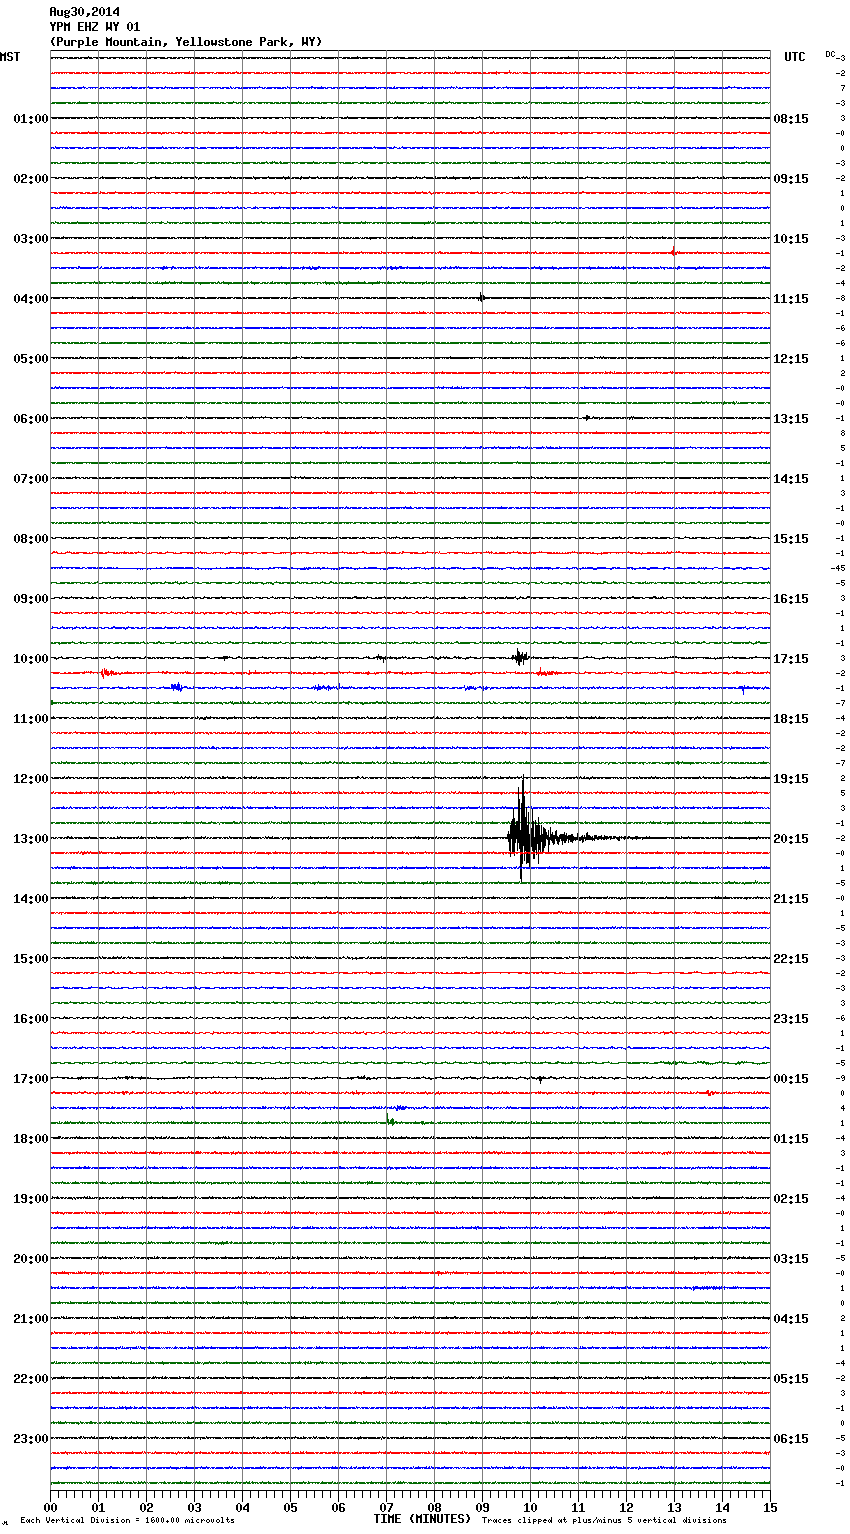Viewport: 850px width, 1534px height.
Task: Click the TIME (MINUTES) axis label
Action: click(x=422, y=1519)
